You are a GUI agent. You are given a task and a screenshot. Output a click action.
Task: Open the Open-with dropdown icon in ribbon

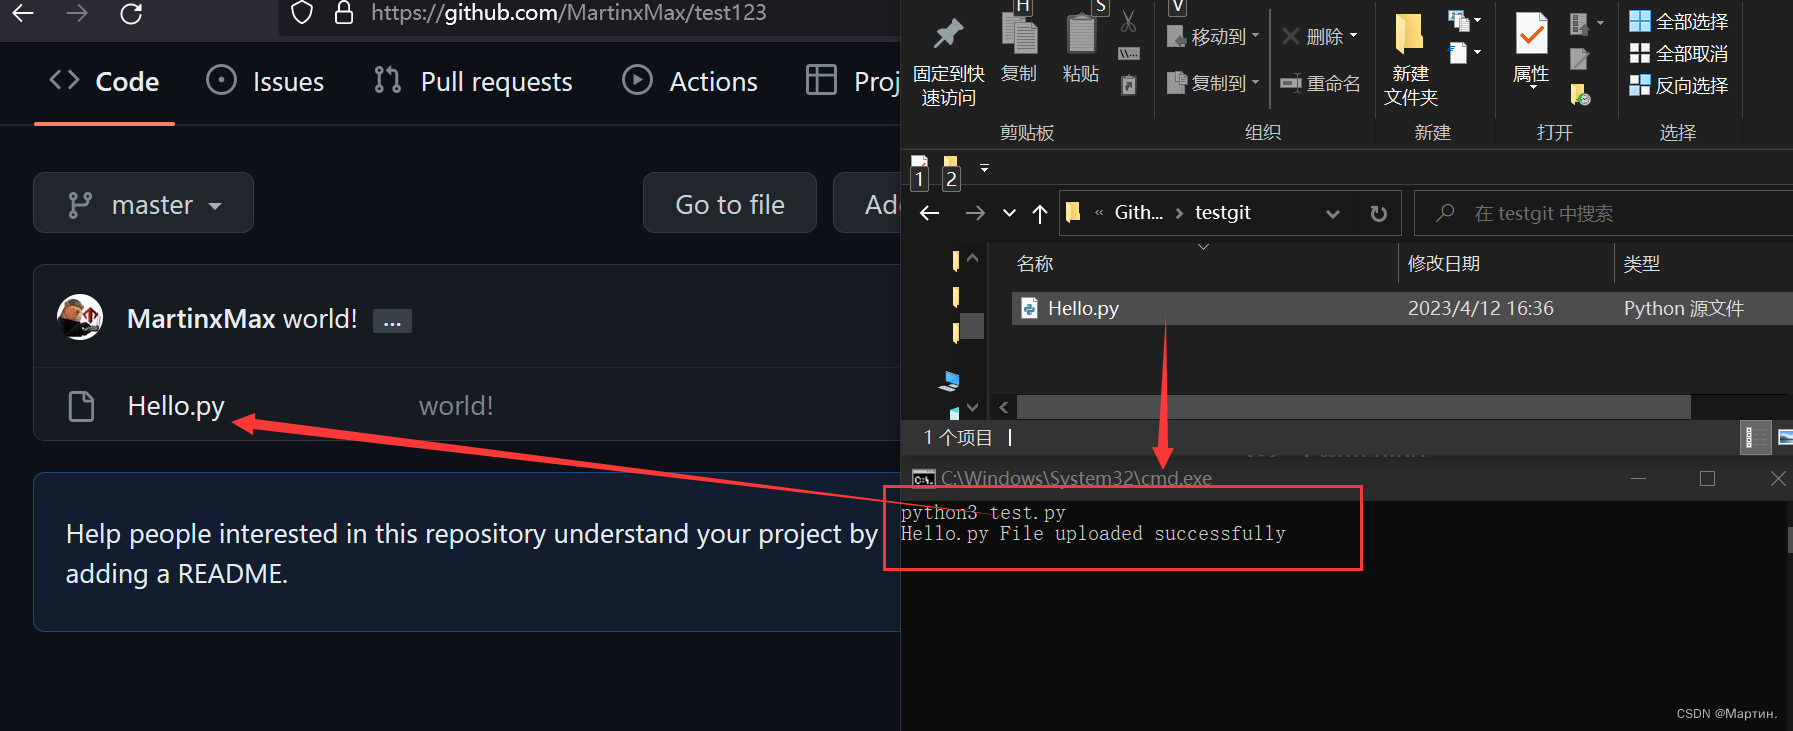1586,23
